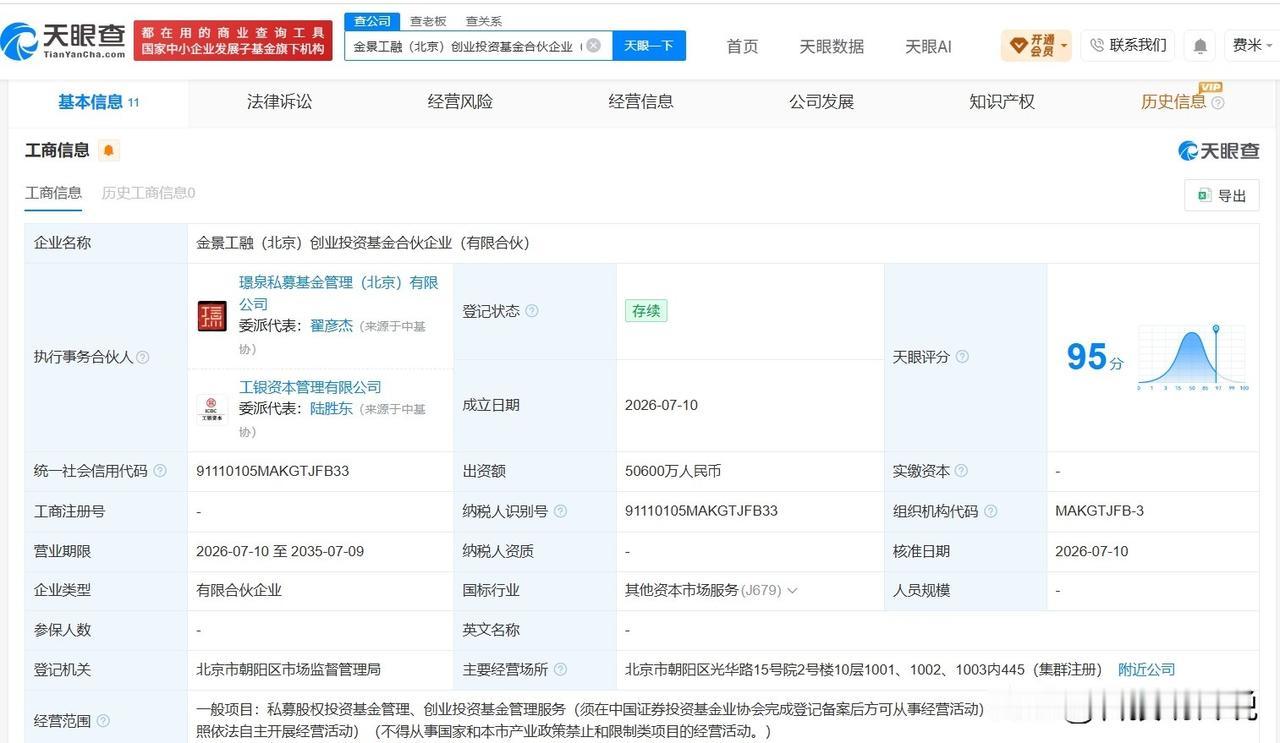
Task: Click the score distribution chart
Action: (x=1192, y=357)
